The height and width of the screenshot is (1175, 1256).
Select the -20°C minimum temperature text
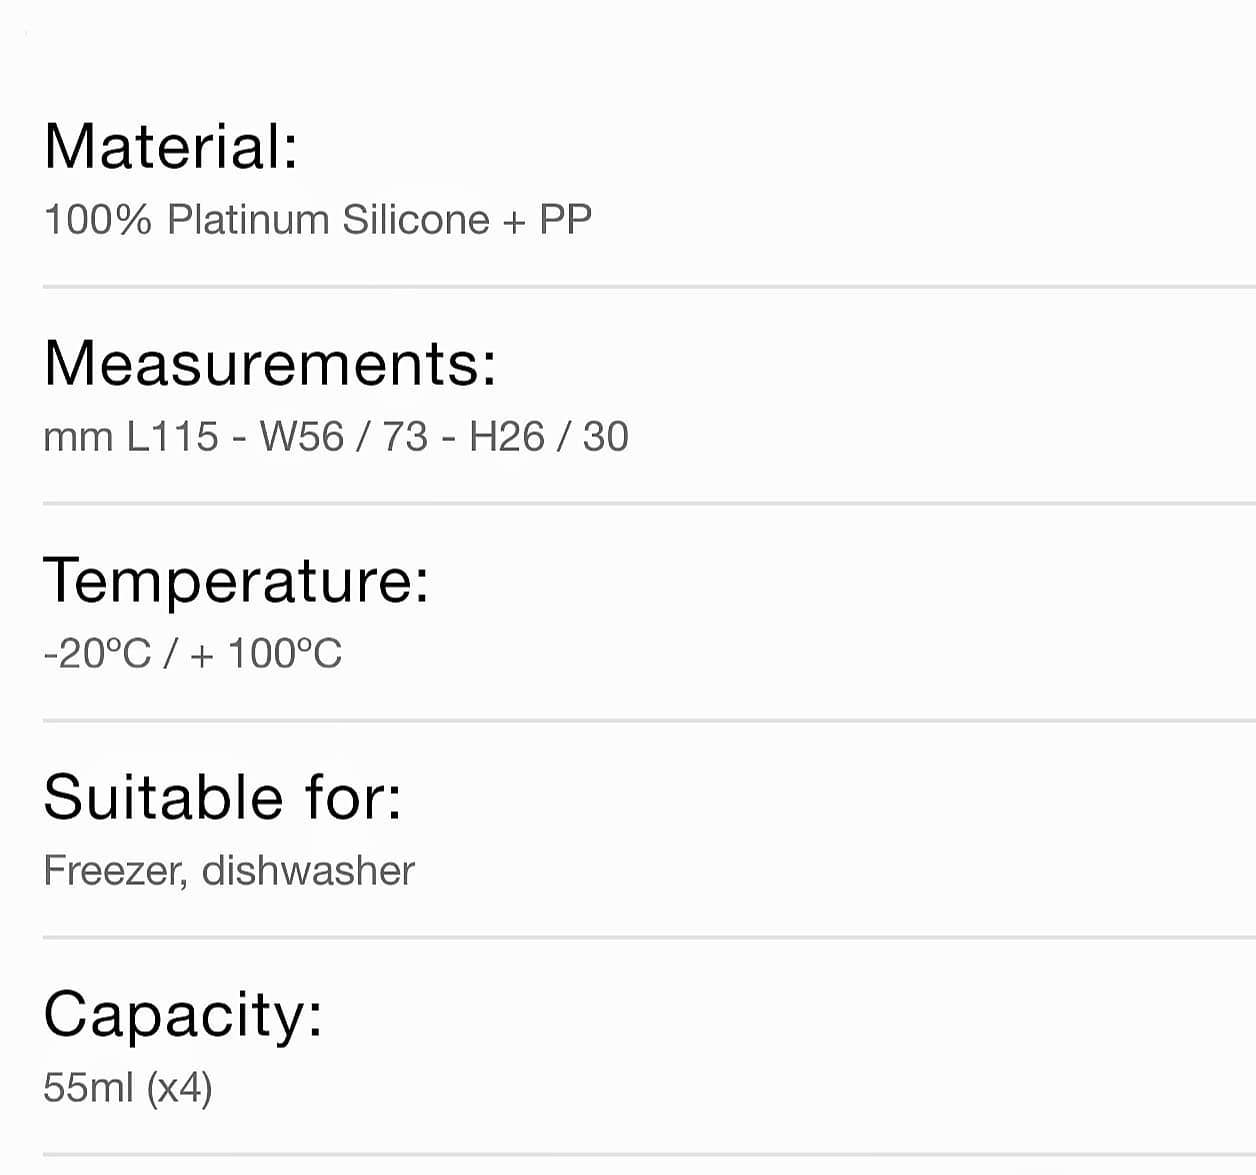pos(97,654)
